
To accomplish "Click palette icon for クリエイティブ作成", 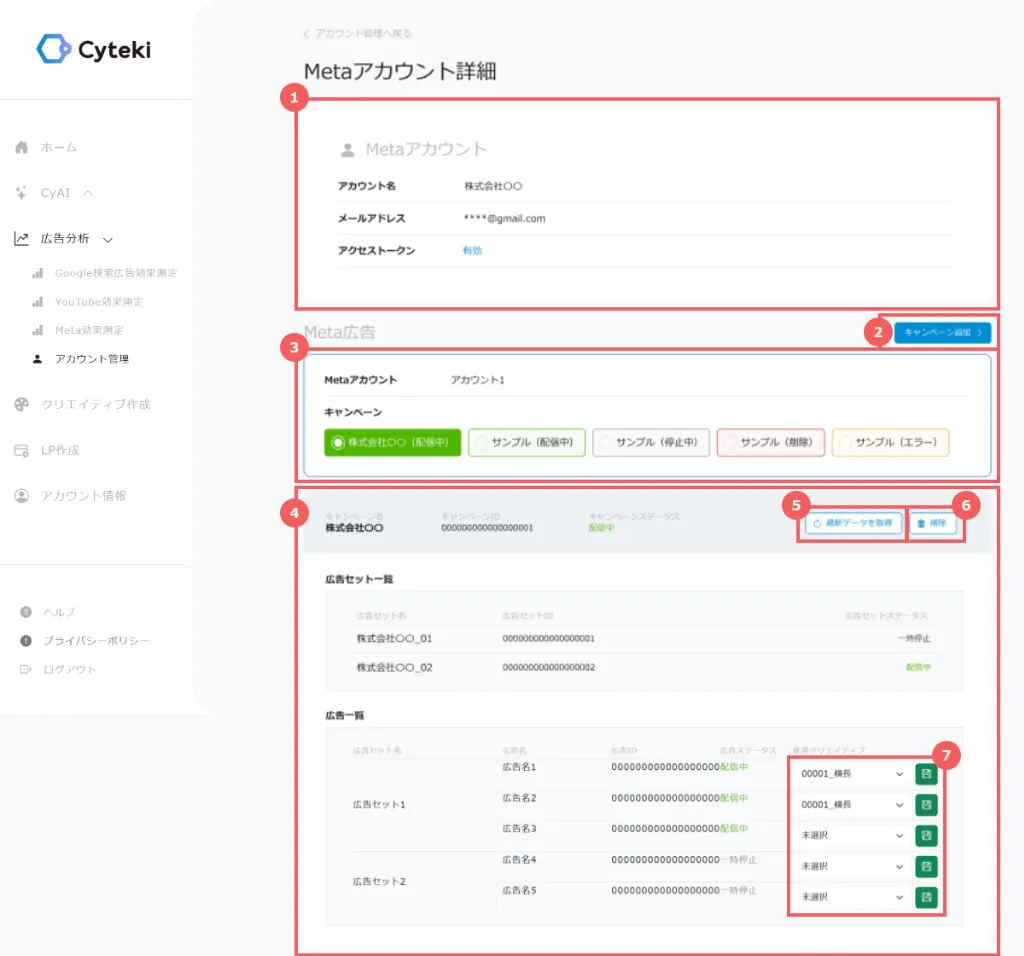I will click(22, 404).
